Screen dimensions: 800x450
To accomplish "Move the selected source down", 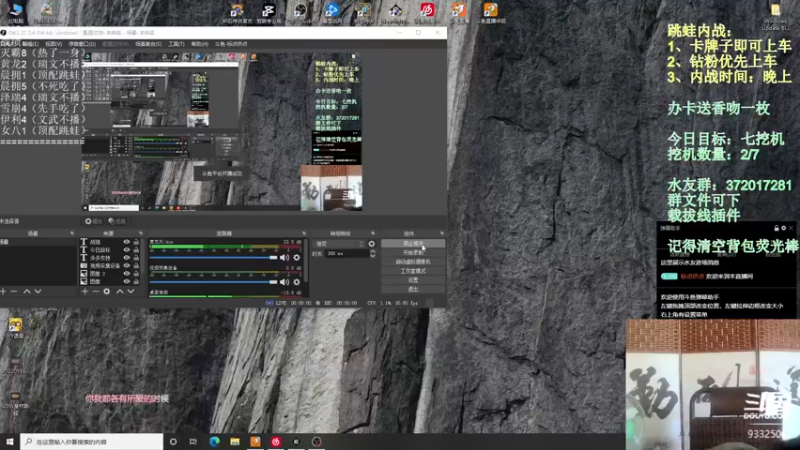I will 131,291.
